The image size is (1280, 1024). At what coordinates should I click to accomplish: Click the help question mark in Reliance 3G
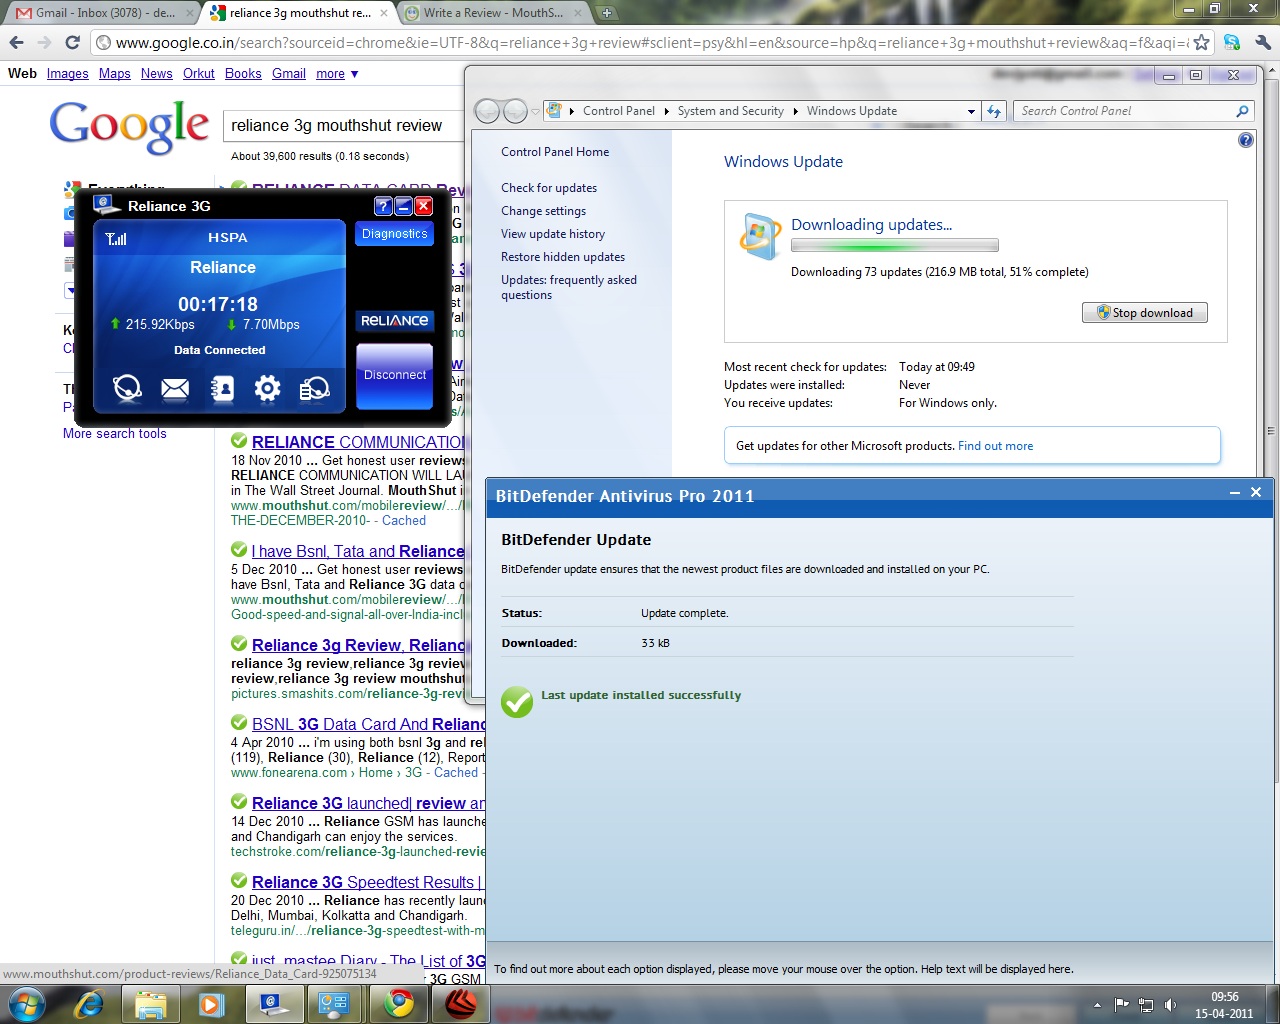tap(383, 206)
